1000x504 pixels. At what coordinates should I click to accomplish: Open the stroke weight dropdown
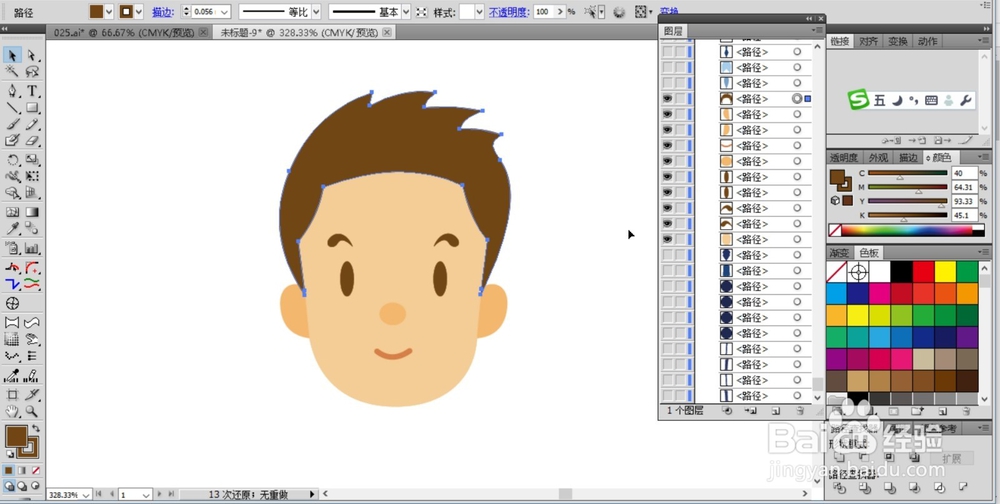pos(224,11)
